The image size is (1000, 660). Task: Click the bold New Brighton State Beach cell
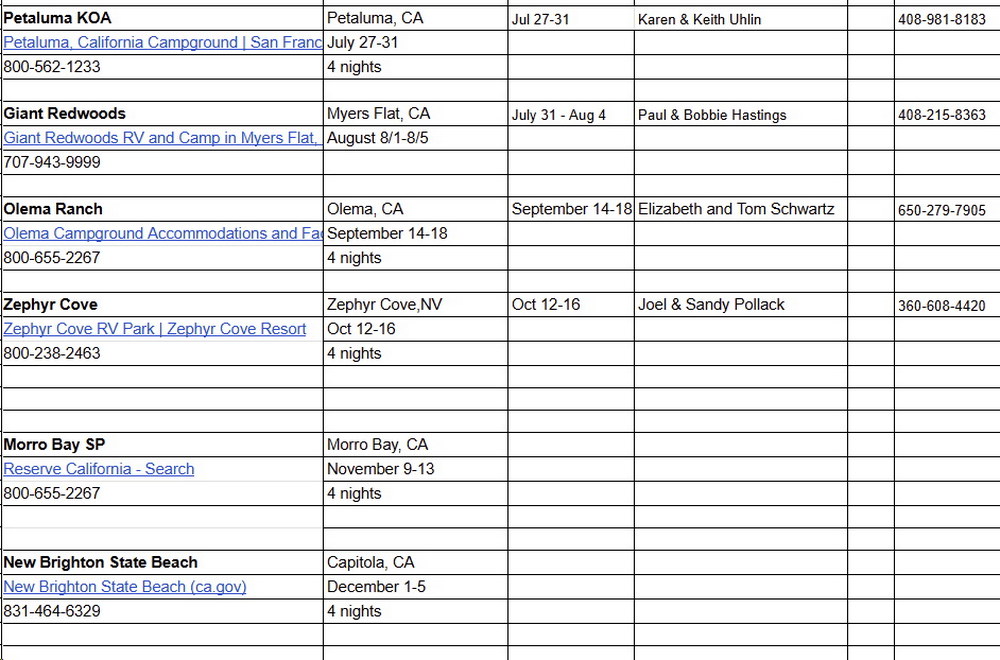[100, 562]
